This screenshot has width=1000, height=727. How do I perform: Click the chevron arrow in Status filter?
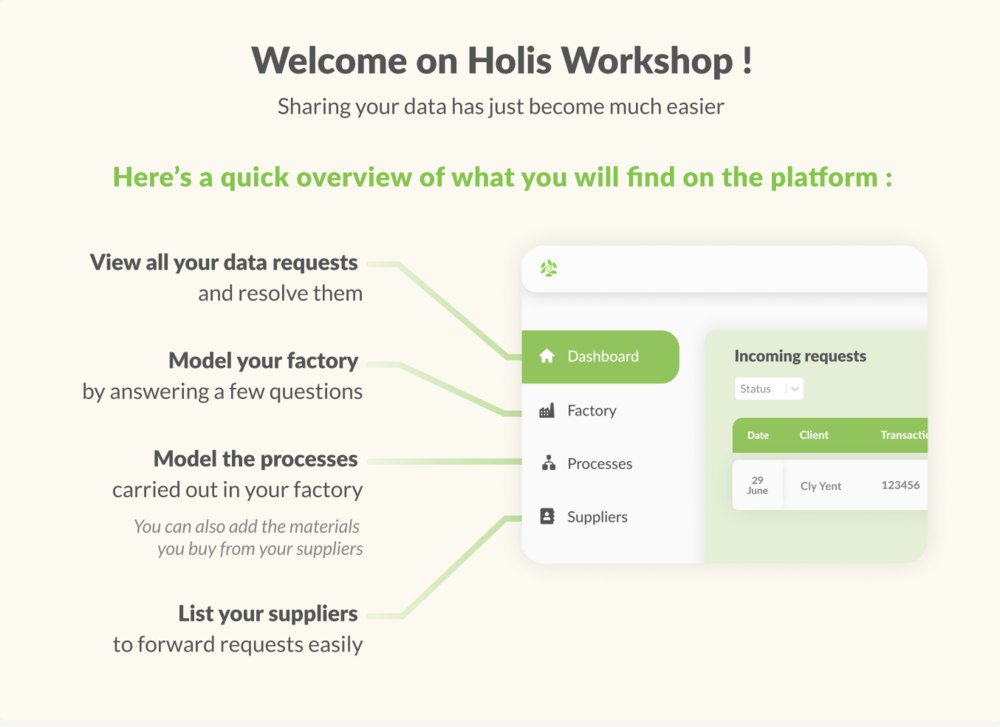point(793,389)
